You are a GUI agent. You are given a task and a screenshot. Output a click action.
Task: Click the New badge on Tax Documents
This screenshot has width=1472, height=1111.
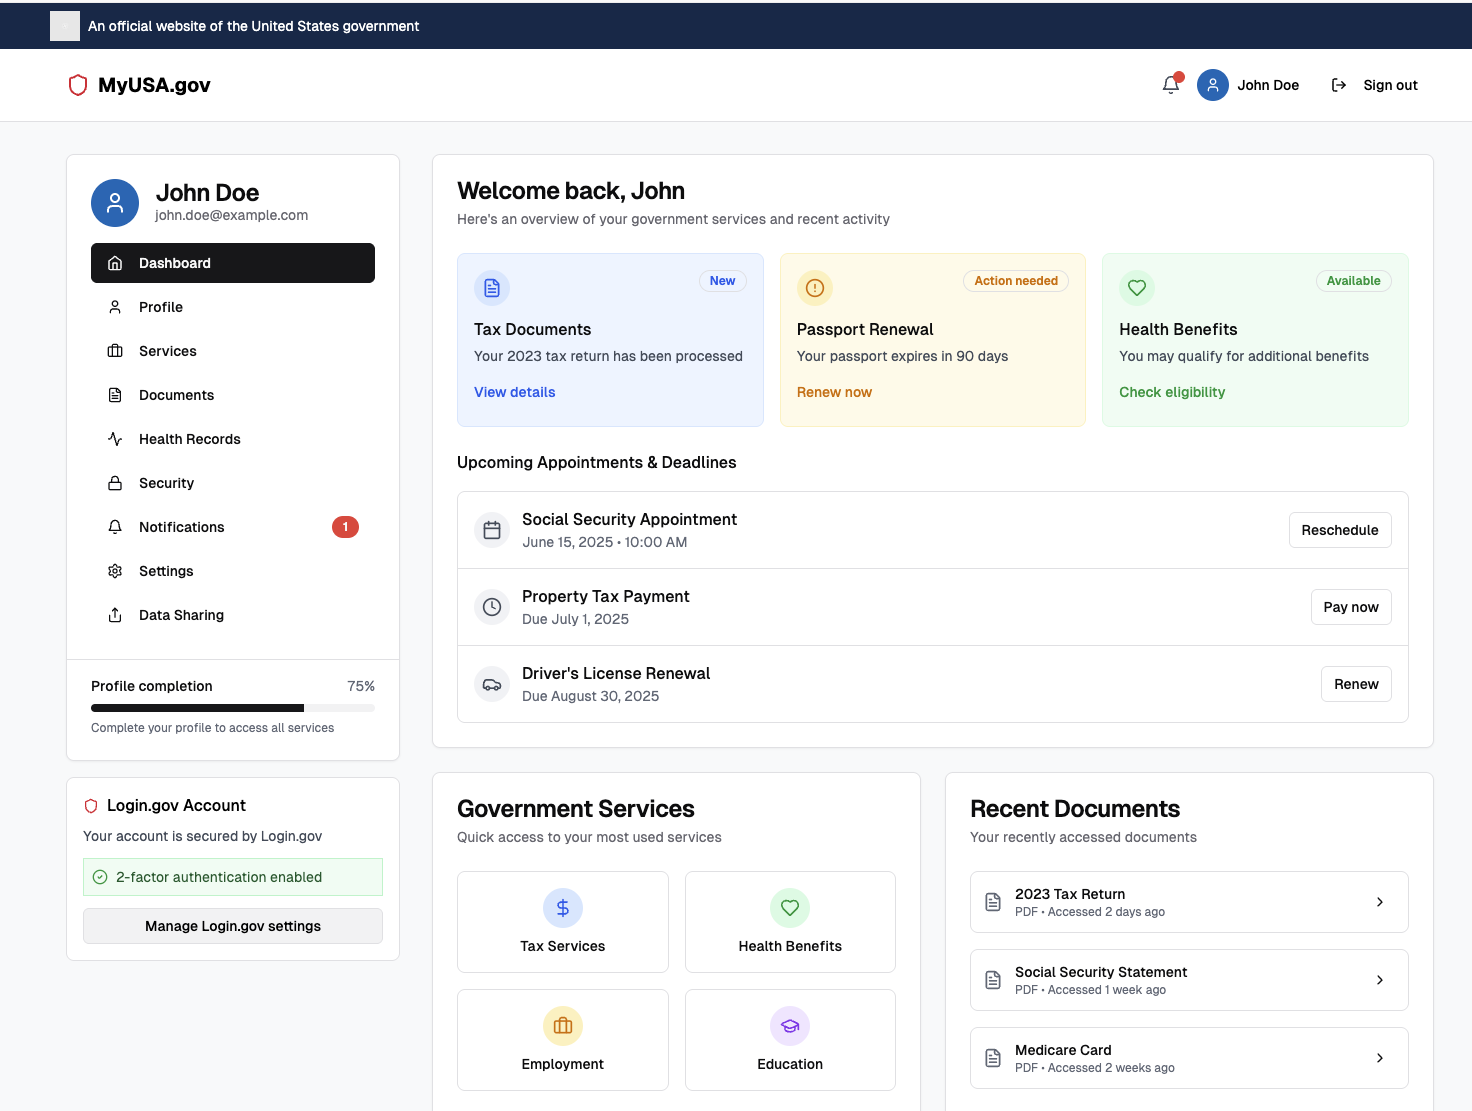(x=722, y=281)
